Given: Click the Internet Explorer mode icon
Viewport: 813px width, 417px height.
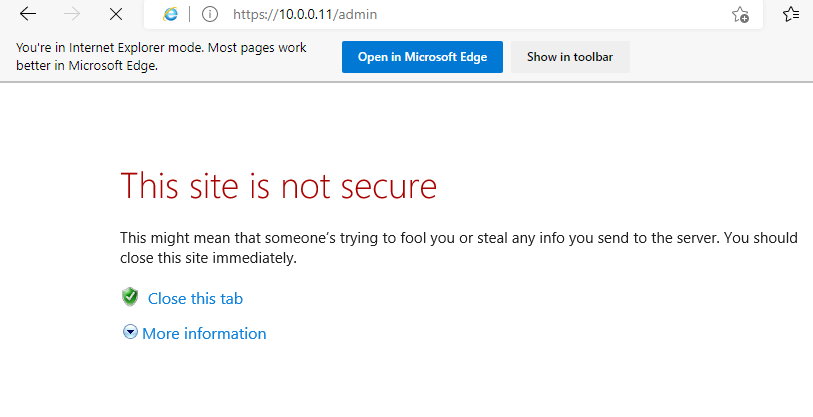Looking at the screenshot, I should (171, 14).
